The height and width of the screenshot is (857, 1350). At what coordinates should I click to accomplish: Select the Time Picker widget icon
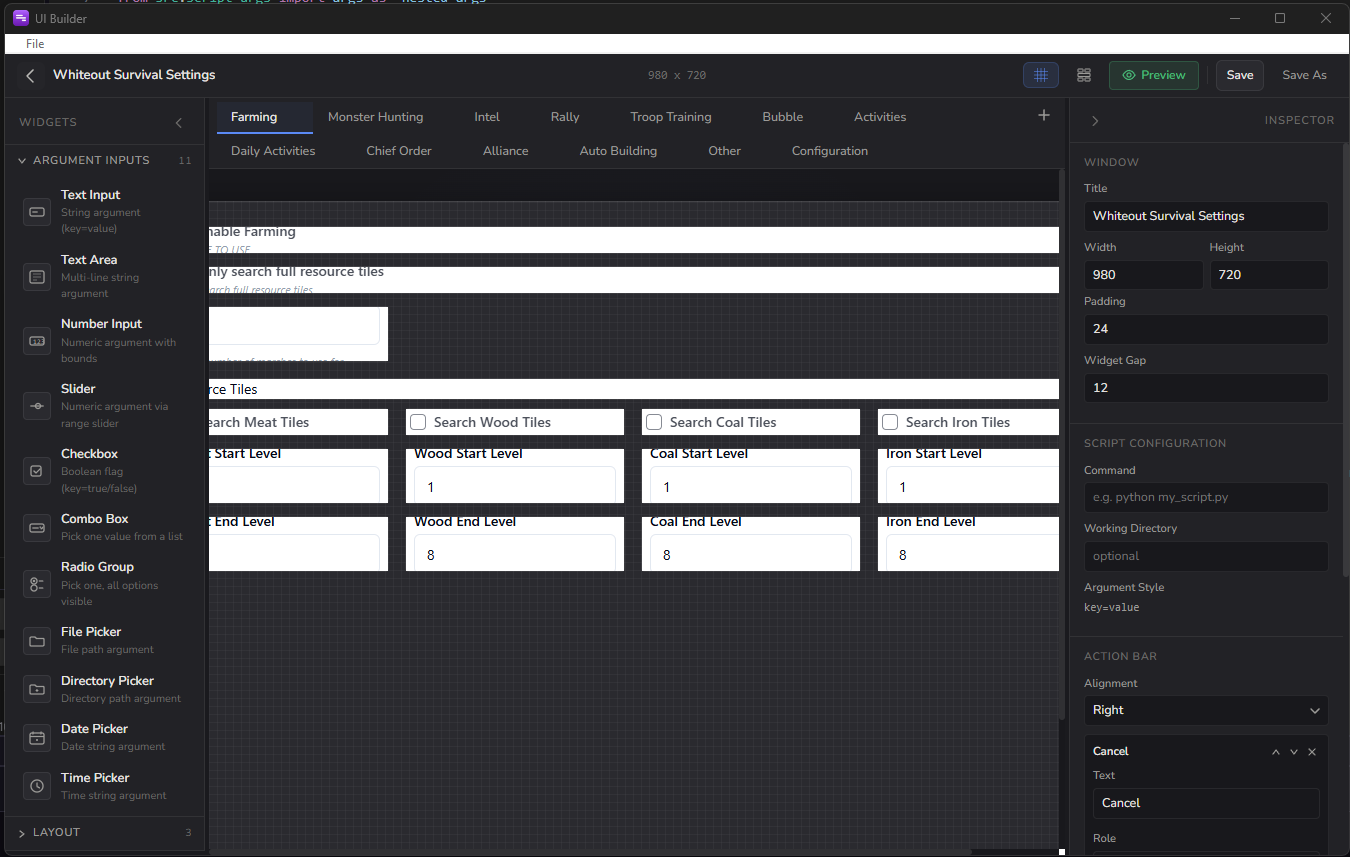(37, 786)
